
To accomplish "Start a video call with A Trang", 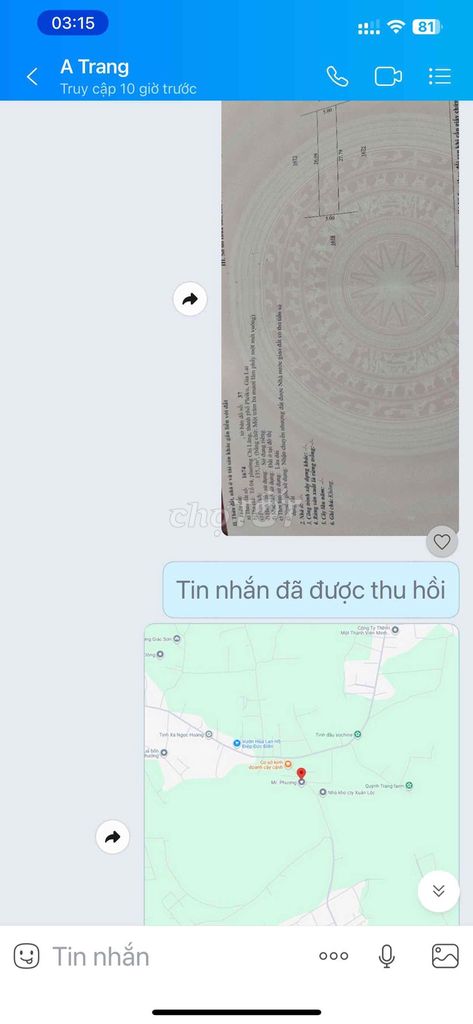I will tap(388, 76).
